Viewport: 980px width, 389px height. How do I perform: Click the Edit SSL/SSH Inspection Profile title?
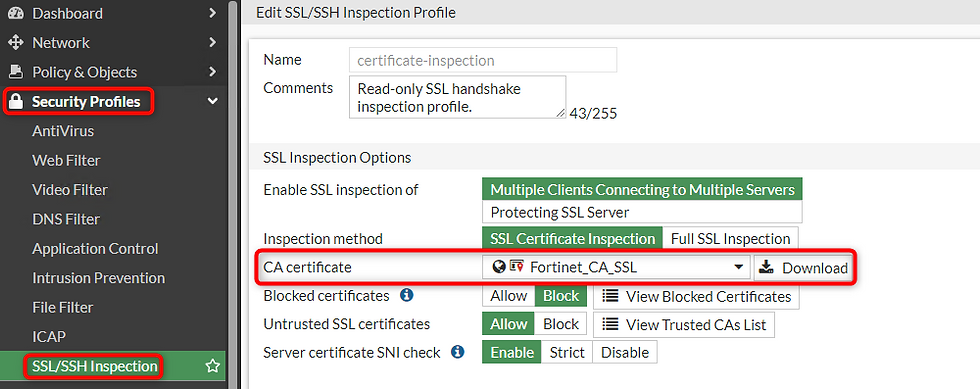(356, 12)
